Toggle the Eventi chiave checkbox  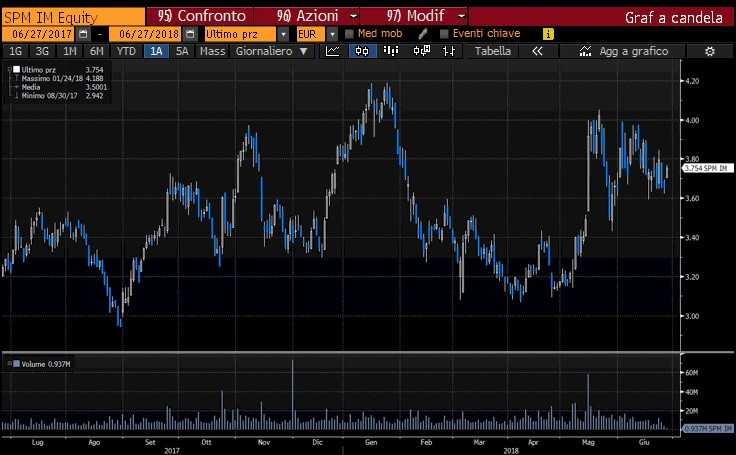[x=444, y=34]
